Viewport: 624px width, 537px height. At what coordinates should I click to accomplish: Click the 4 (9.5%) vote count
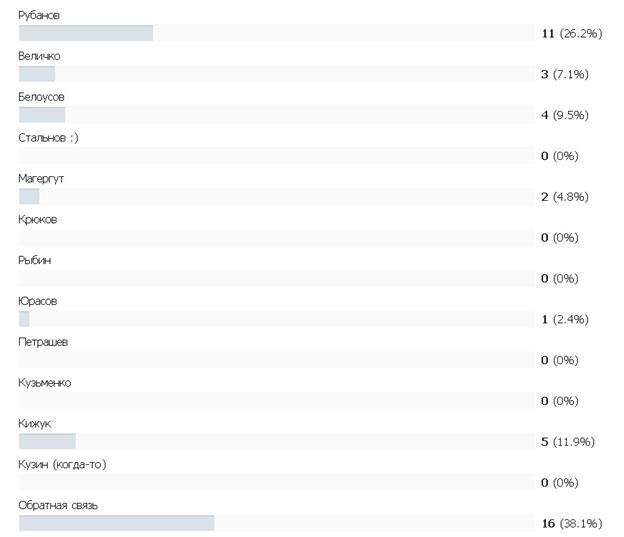point(565,115)
